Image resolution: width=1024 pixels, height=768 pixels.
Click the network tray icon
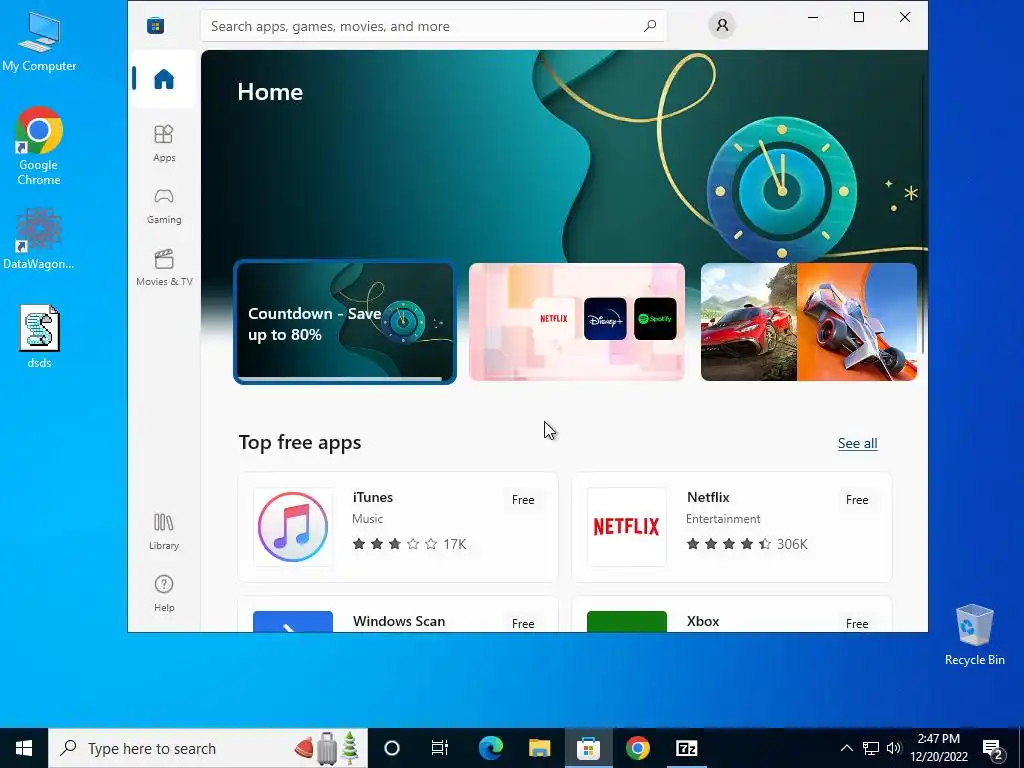coord(871,748)
